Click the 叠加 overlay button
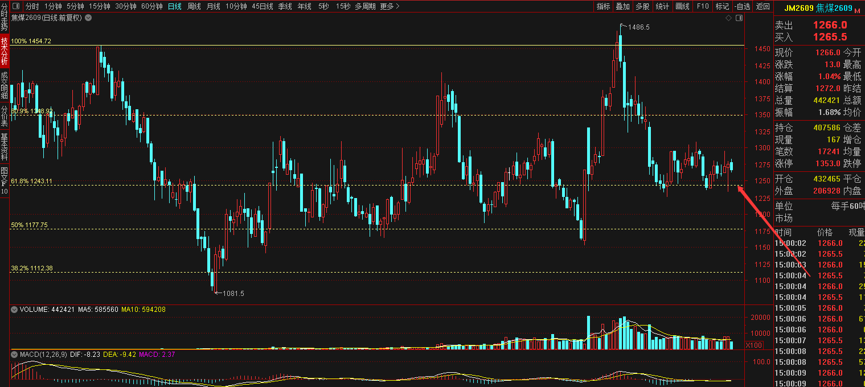This screenshot has height=387, width=865. (x=623, y=7)
